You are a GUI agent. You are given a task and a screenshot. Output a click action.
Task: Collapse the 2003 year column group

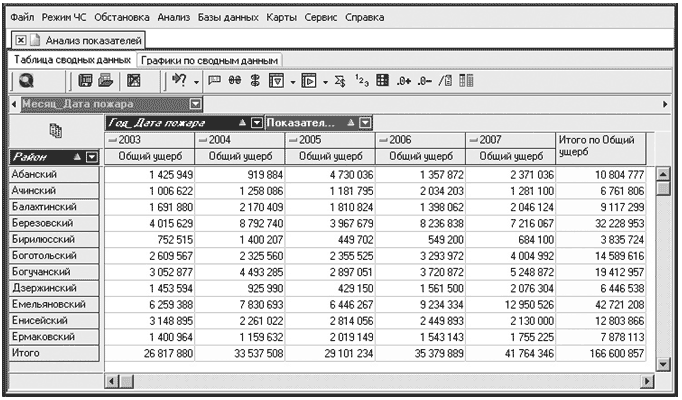(111, 140)
